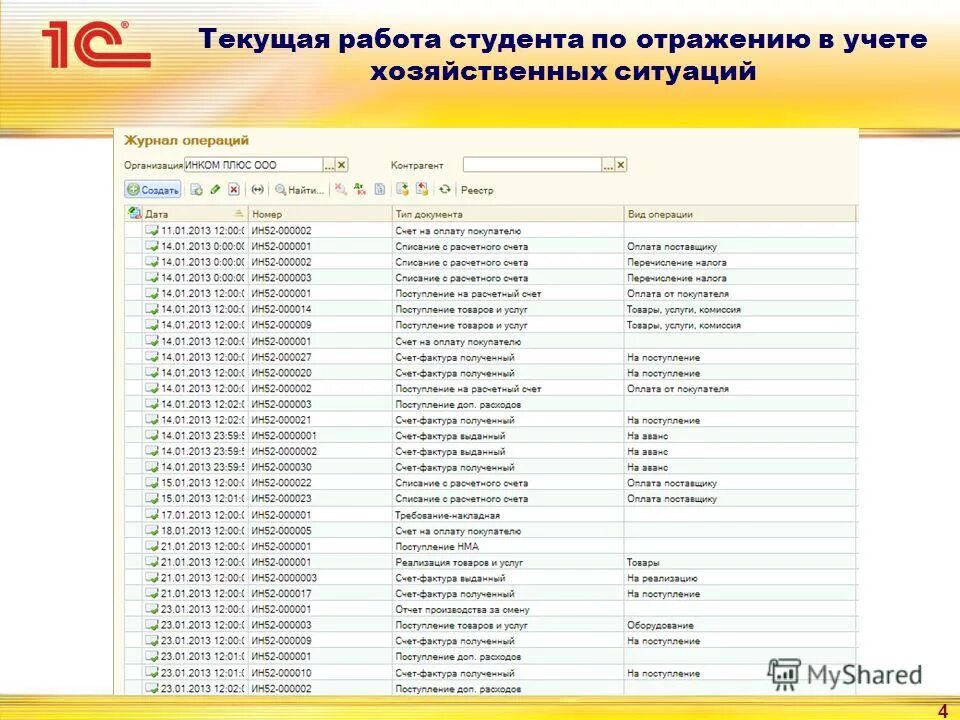Click the refresh list icon

point(446,188)
